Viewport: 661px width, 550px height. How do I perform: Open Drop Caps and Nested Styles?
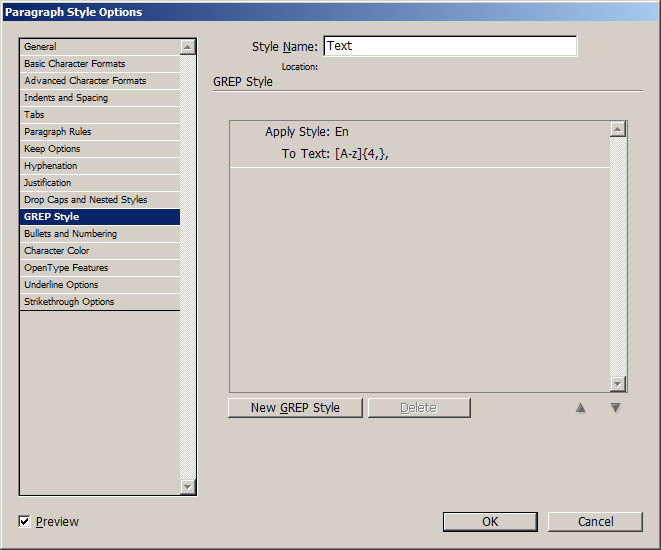100,200
